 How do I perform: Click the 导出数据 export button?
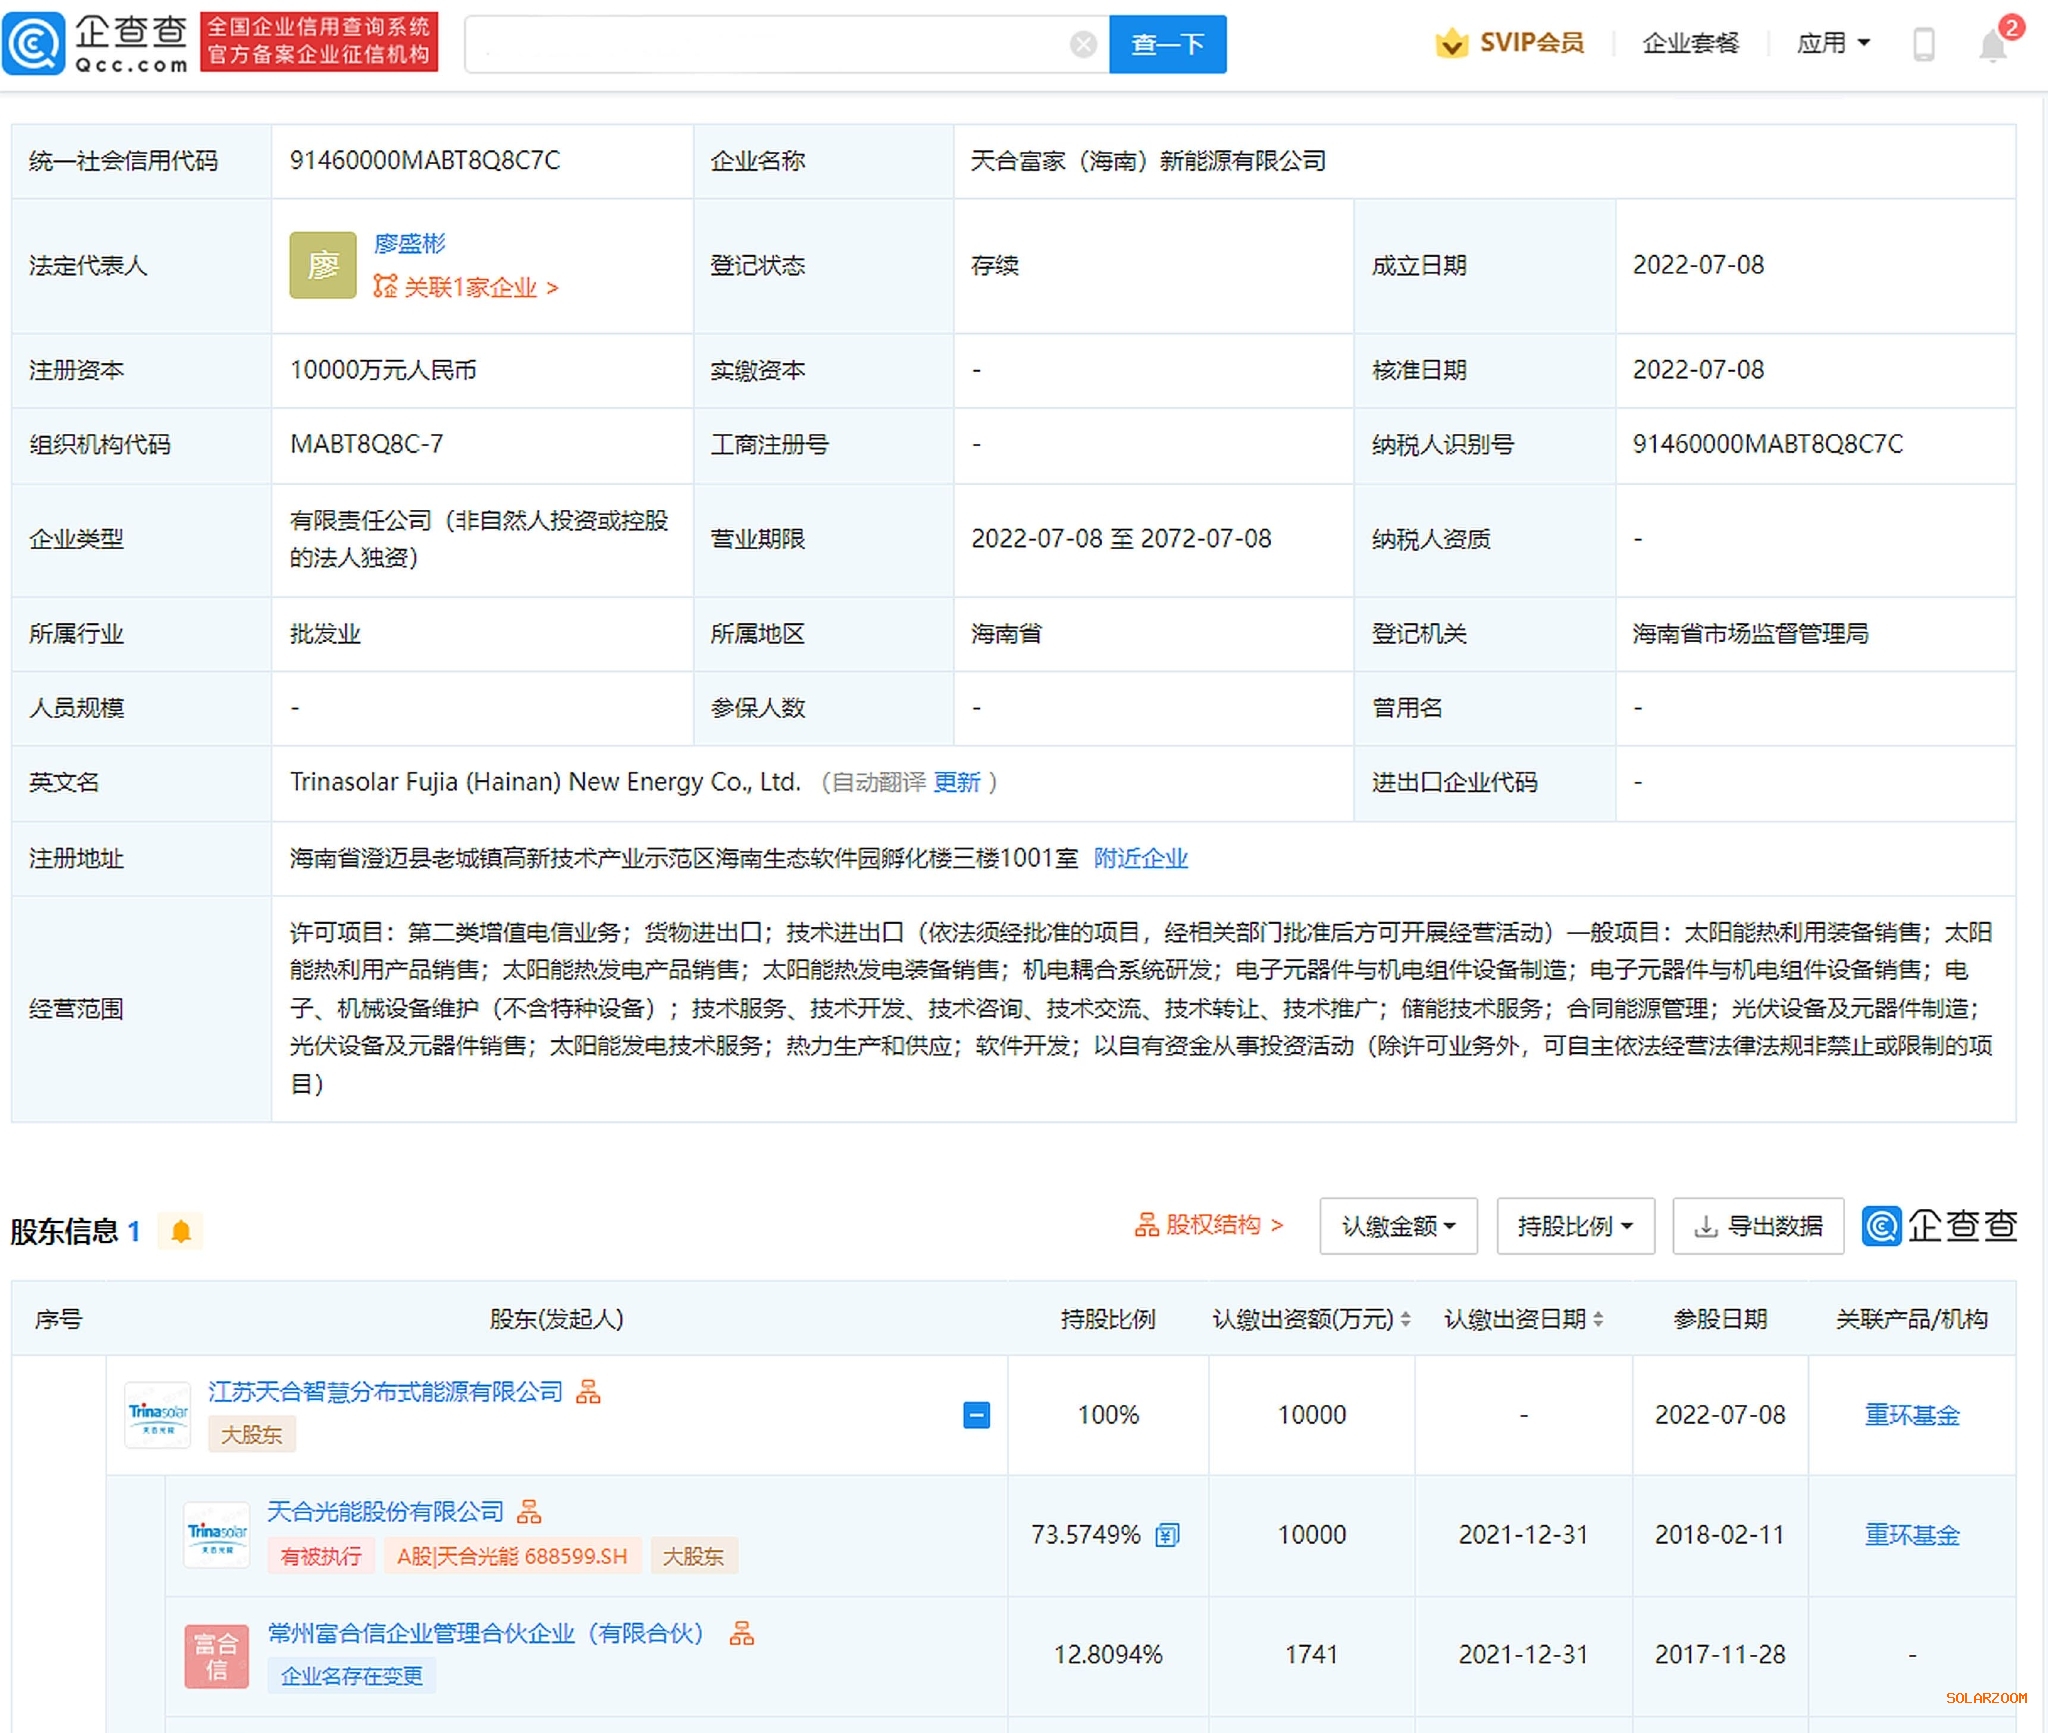point(1758,1225)
